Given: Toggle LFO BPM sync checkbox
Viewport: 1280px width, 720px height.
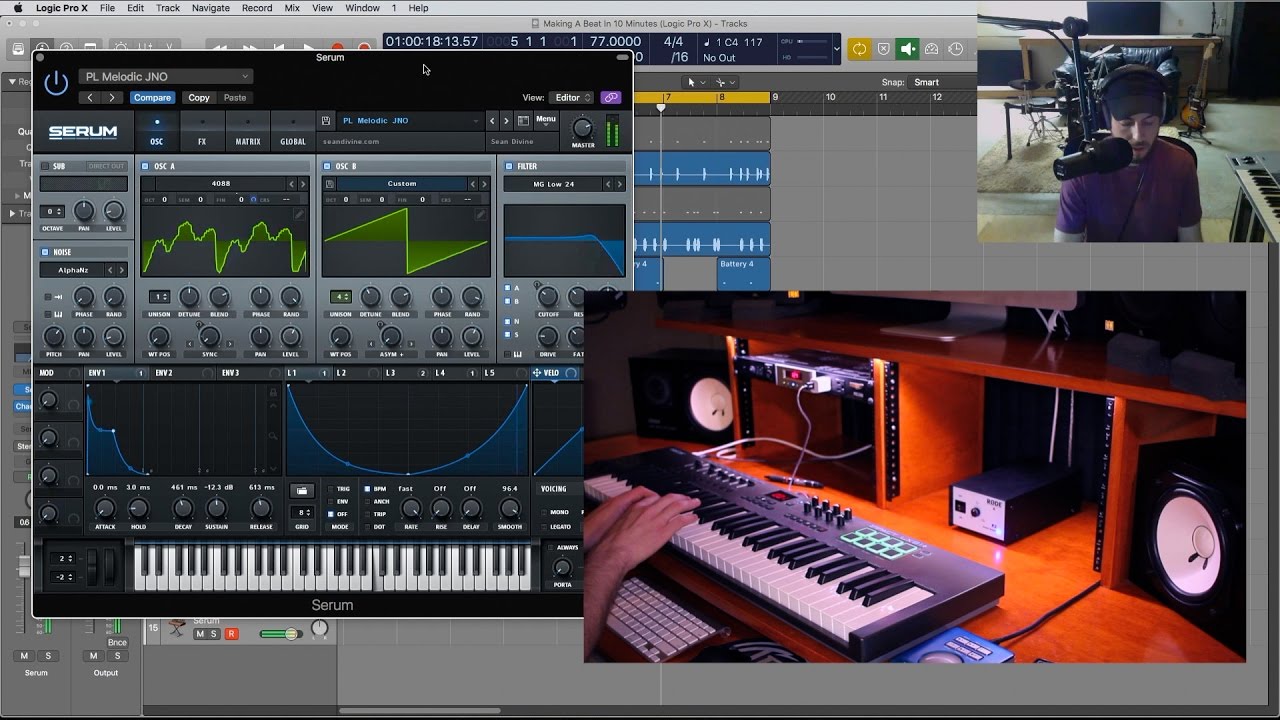Looking at the screenshot, I should (367, 489).
